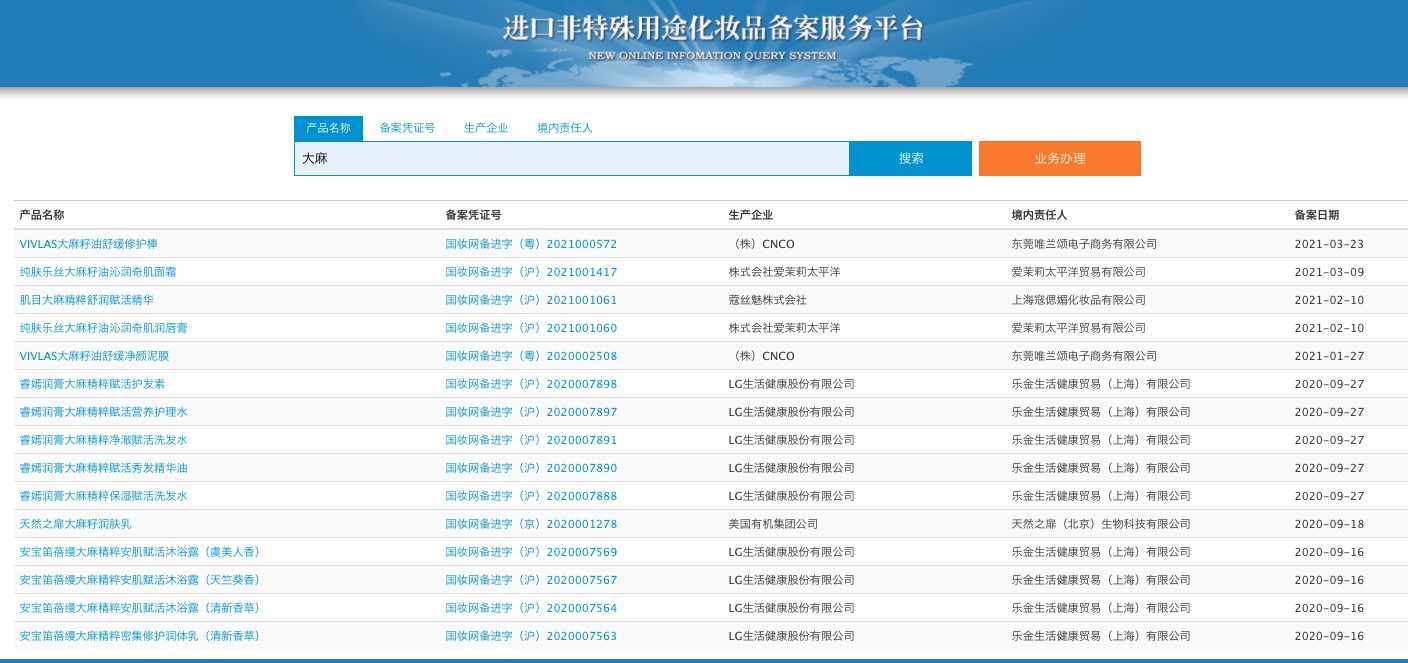Open product 天然之扉大麻籽润肤乳
The image size is (1408, 663).
tap(75, 524)
